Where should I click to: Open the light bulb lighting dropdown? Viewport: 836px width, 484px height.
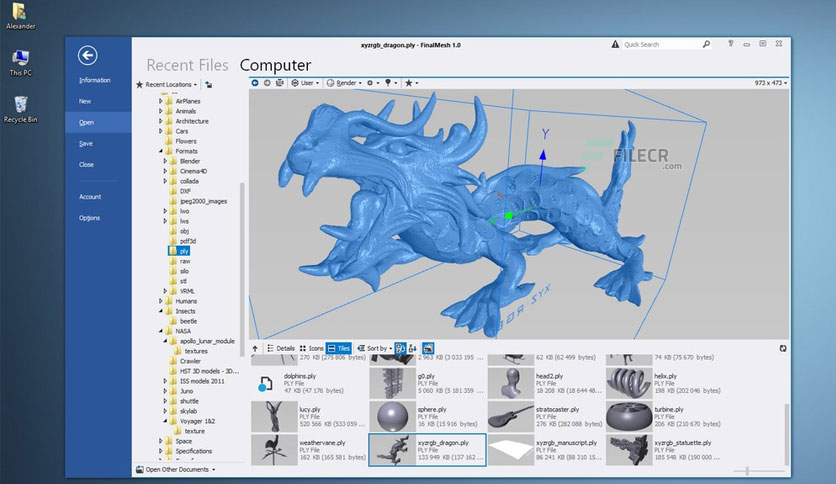[x=391, y=83]
